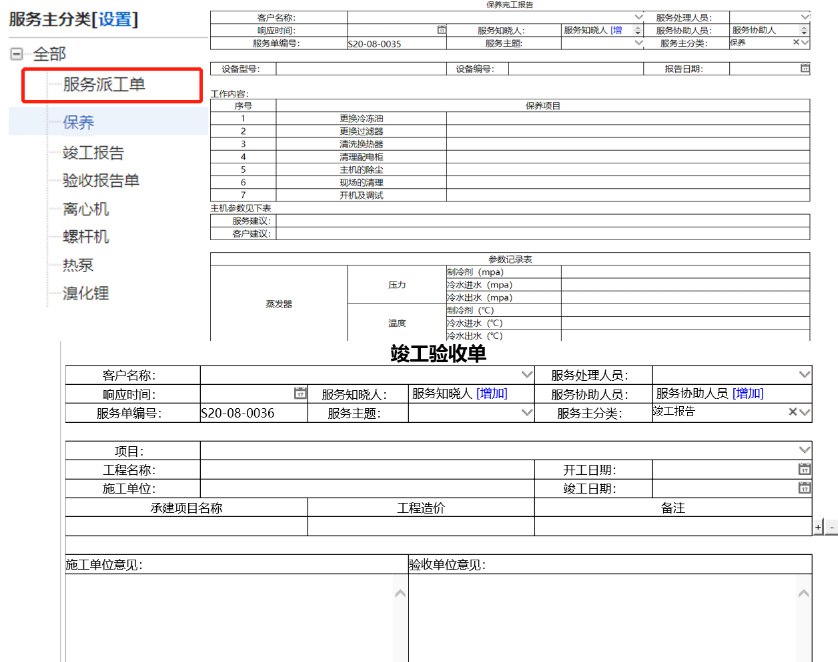Click into the 工程名称 input field
Screen dimensions: 838x662
(x=368, y=469)
